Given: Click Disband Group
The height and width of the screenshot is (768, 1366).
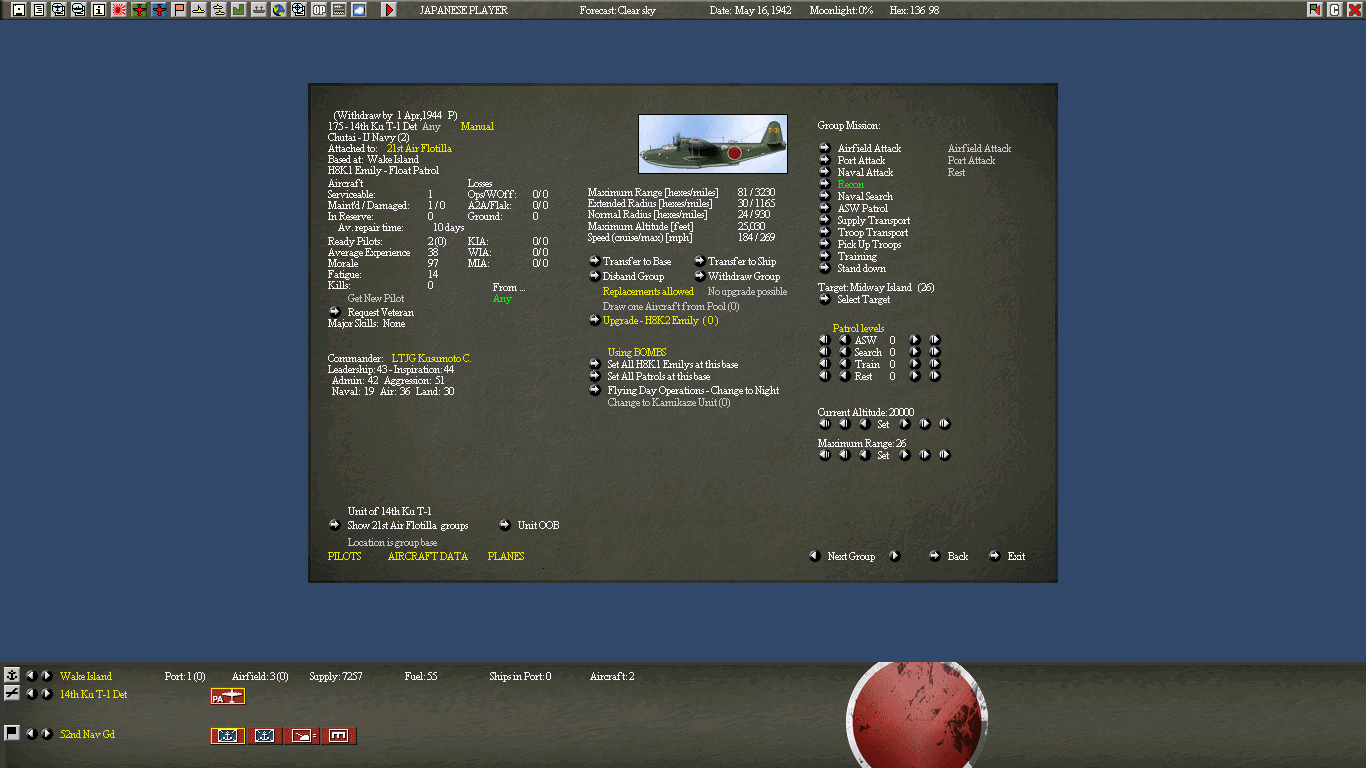Looking at the screenshot, I should pyautogui.click(x=595, y=276).
